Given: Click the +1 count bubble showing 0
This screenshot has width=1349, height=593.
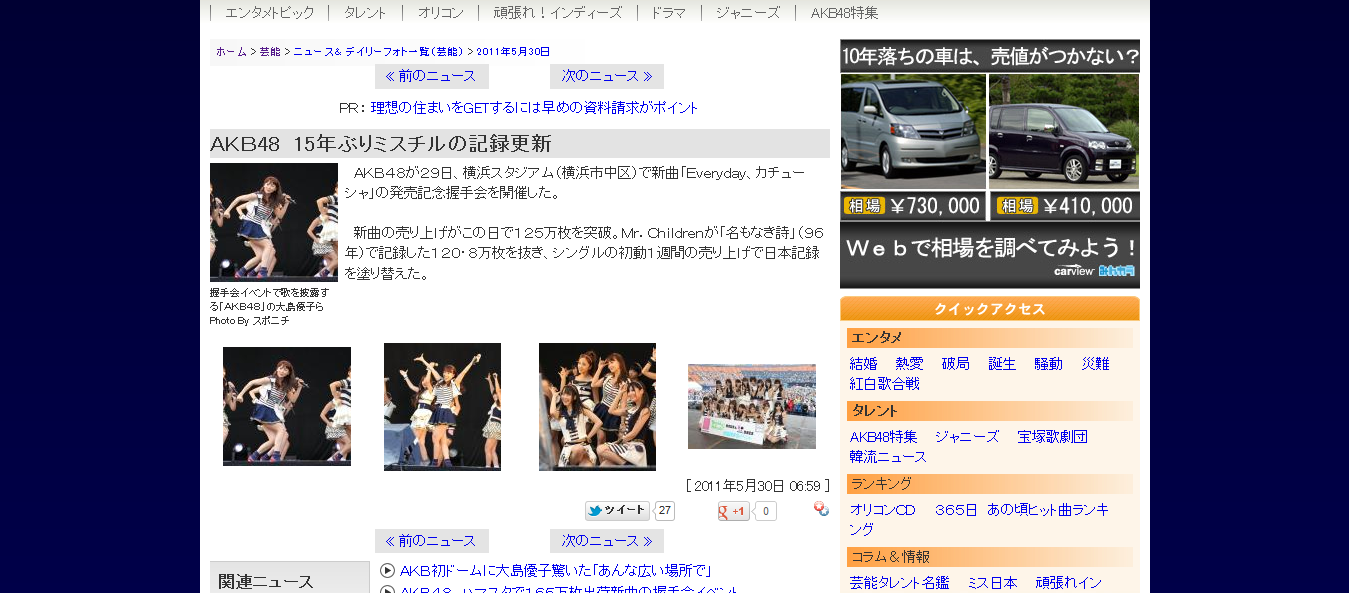Looking at the screenshot, I should coord(765,511).
